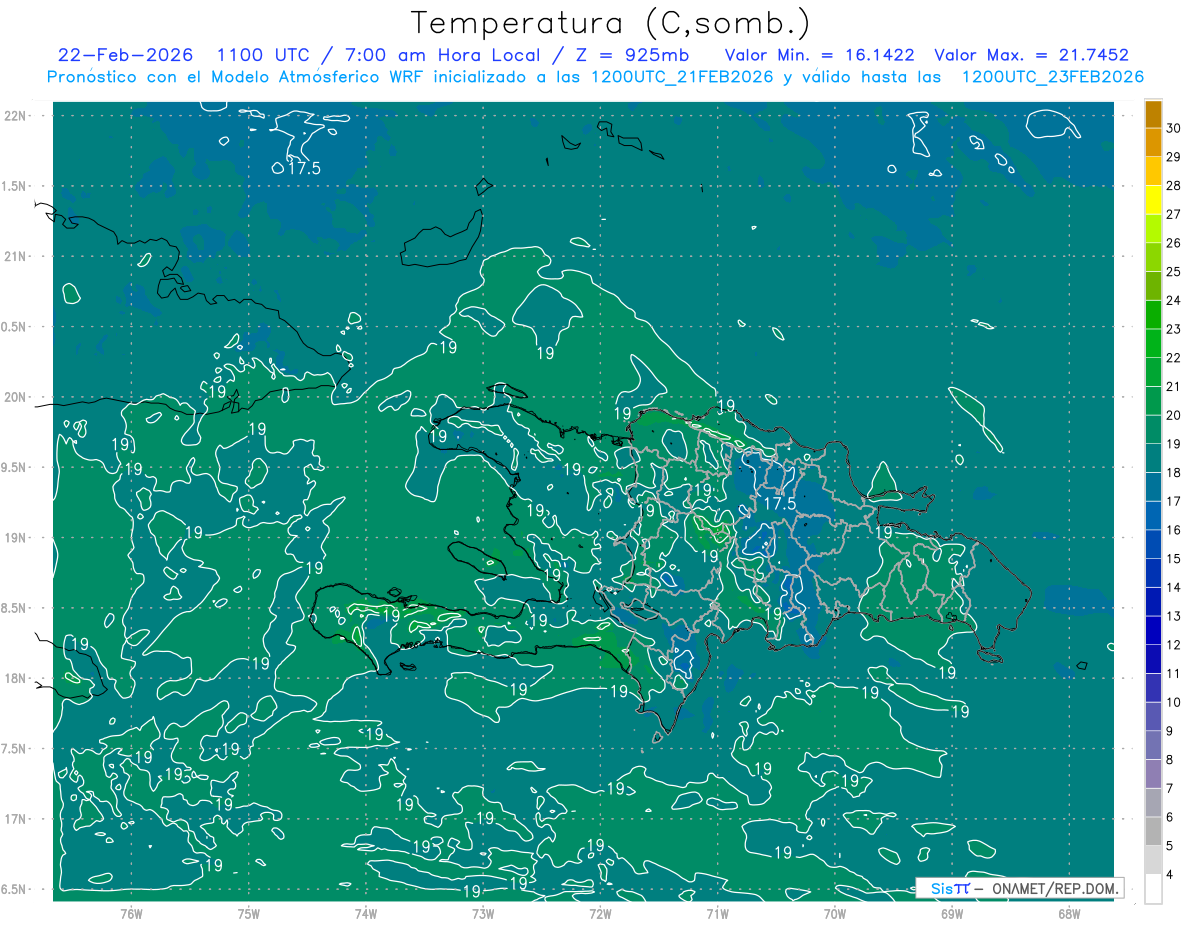This screenshot has height=927, width=1200.
Task: Click the color scale label "19" in legend
Action: tap(1174, 444)
